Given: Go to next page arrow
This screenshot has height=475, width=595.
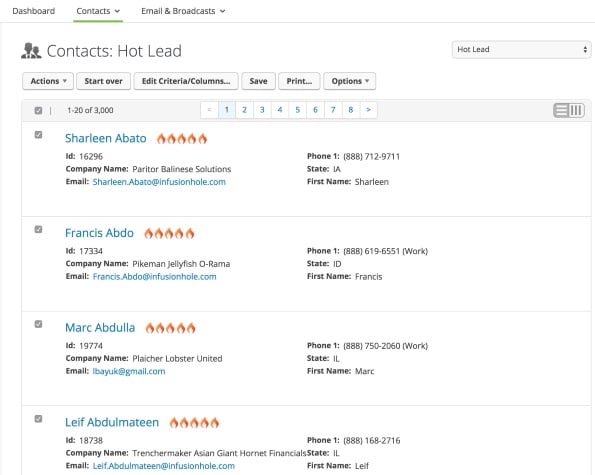Looking at the screenshot, I should (368, 110).
